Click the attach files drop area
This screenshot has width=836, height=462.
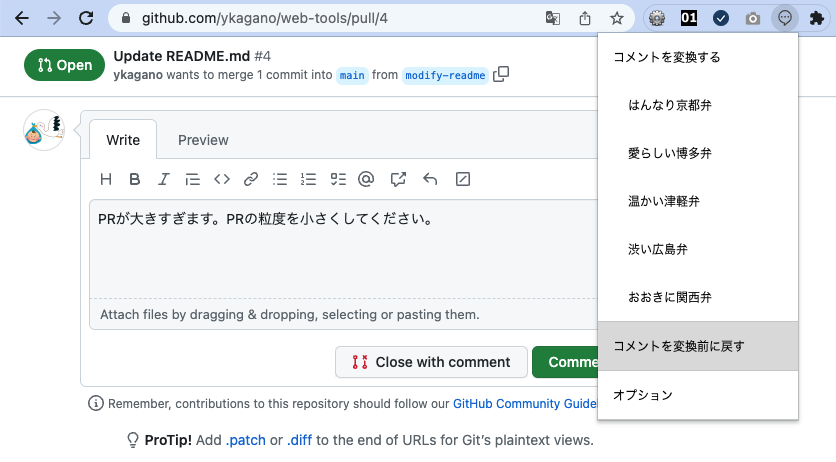(x=344, y=314)
